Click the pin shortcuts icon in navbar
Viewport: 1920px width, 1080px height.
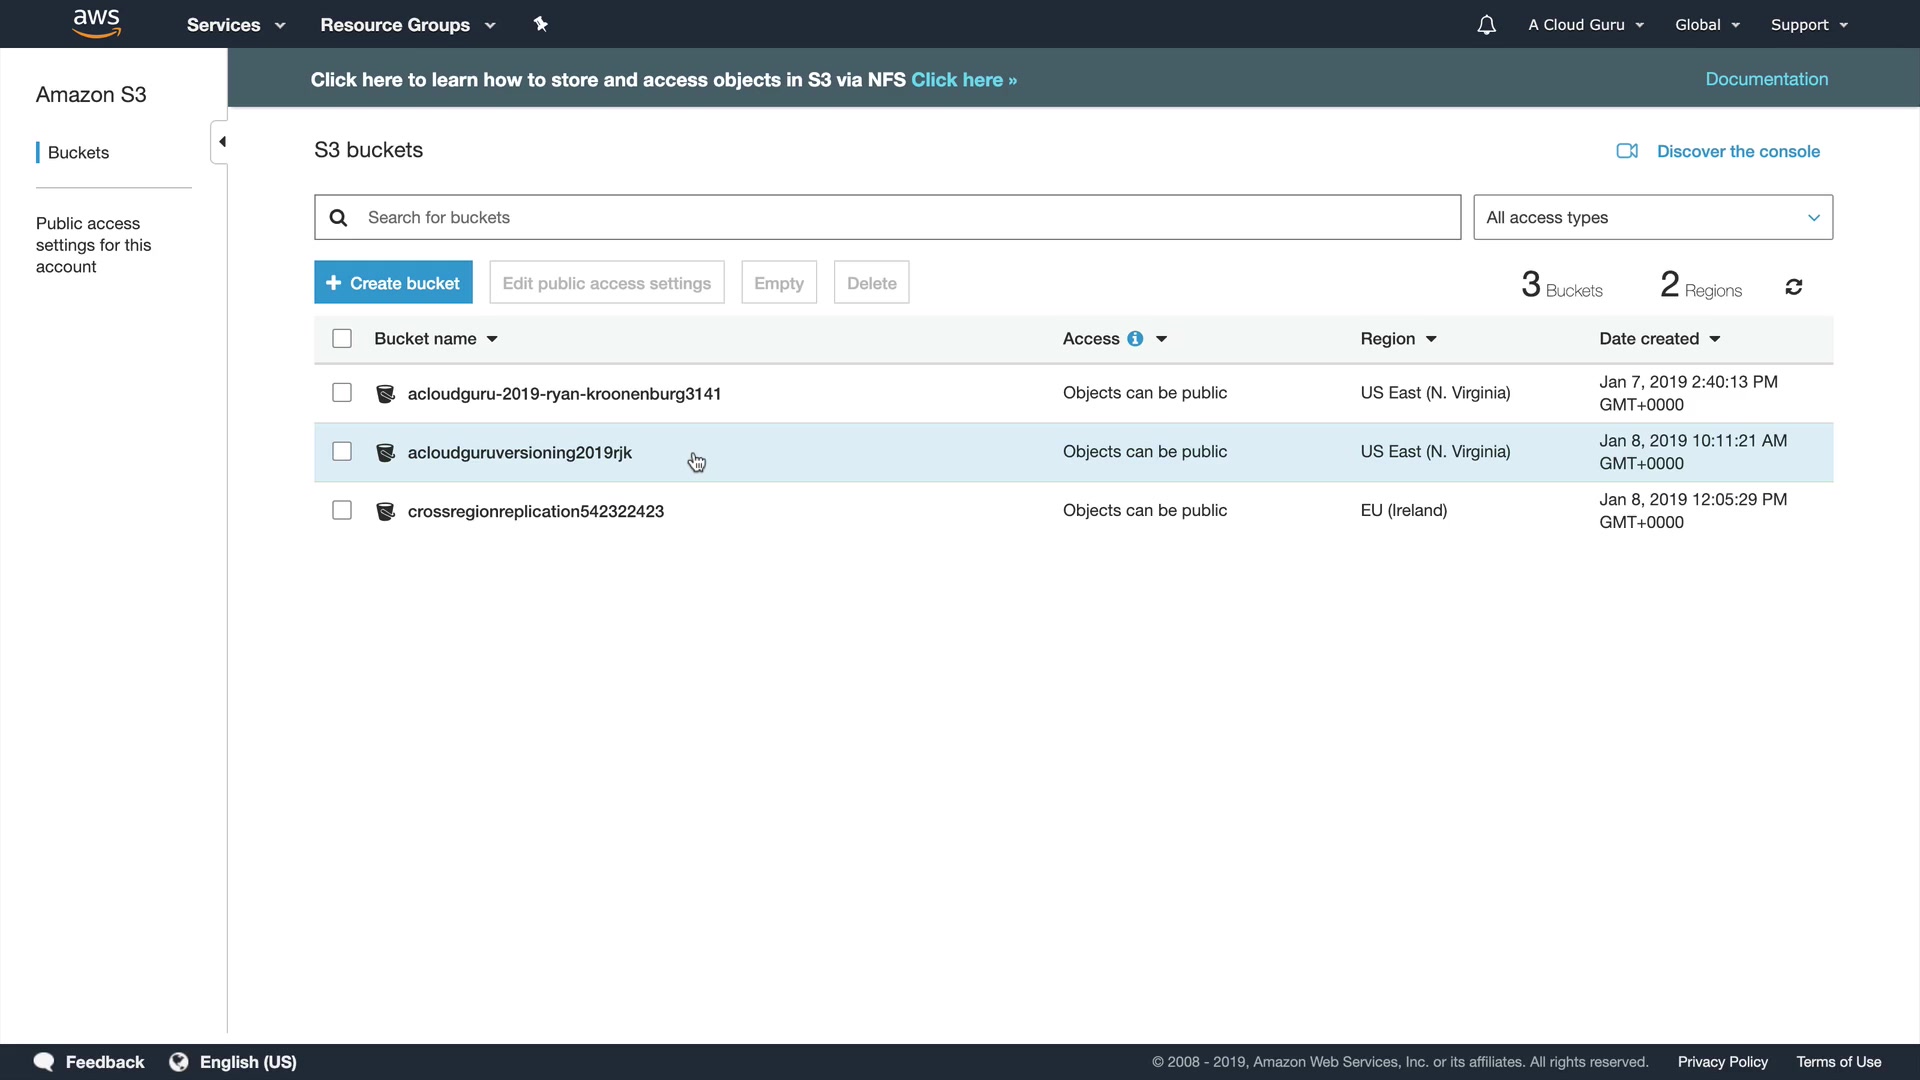click(540, 24)
